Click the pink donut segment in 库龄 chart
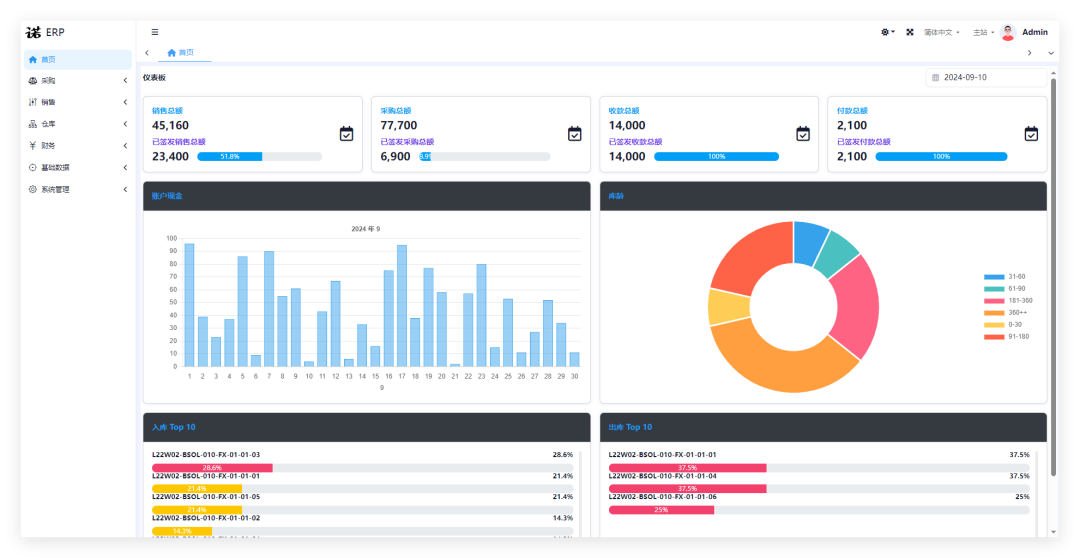The height and width of the screenshot is (558, 1080). pyautogui.click(x=857, y=308)
